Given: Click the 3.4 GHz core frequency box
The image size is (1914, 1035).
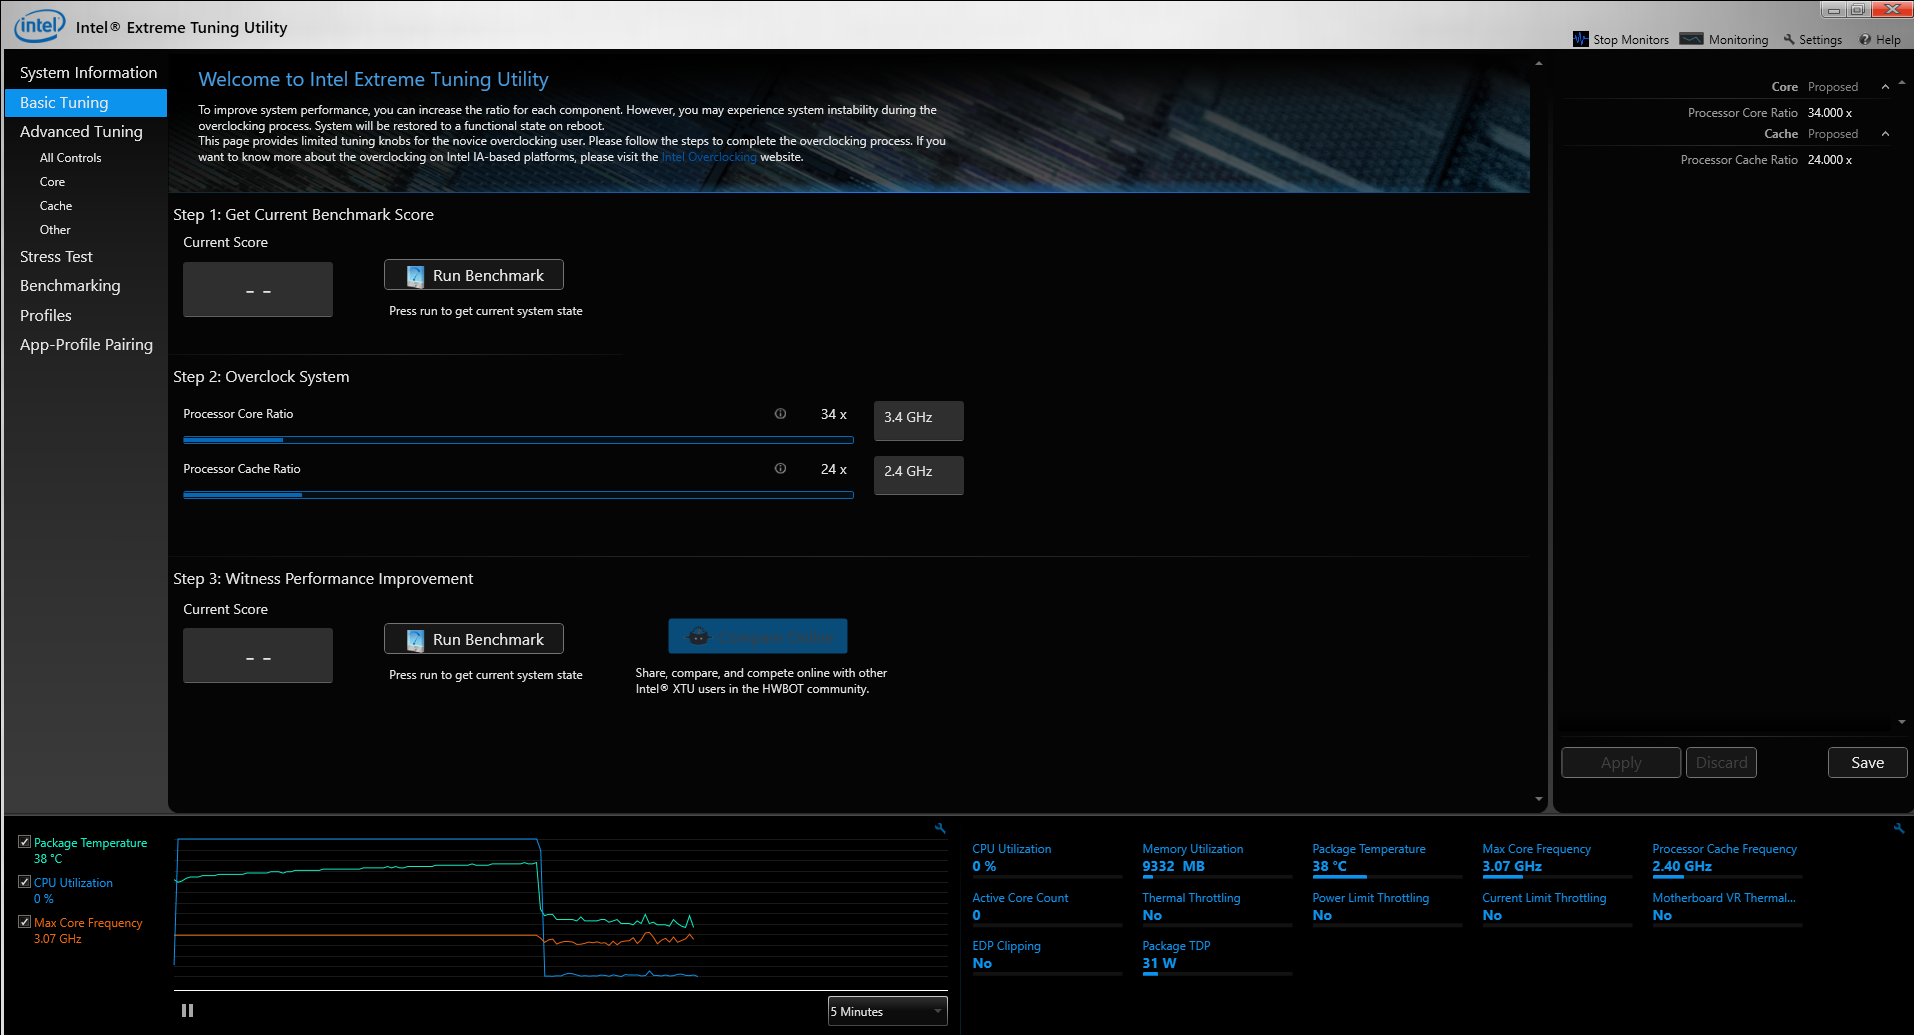Looking at the screenshot, I should (918, 420).
